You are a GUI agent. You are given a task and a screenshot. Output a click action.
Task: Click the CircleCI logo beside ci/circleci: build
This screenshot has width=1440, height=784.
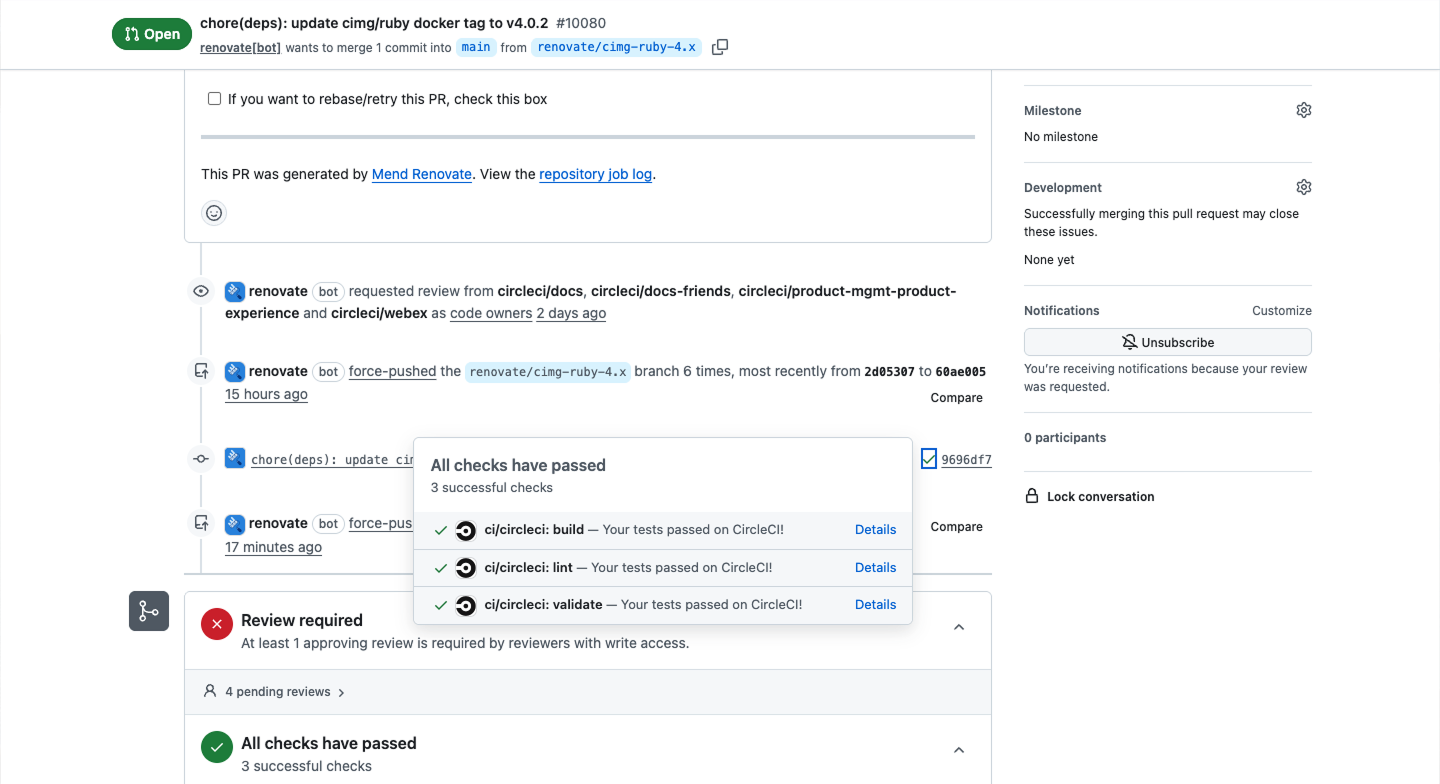point(465,529)
